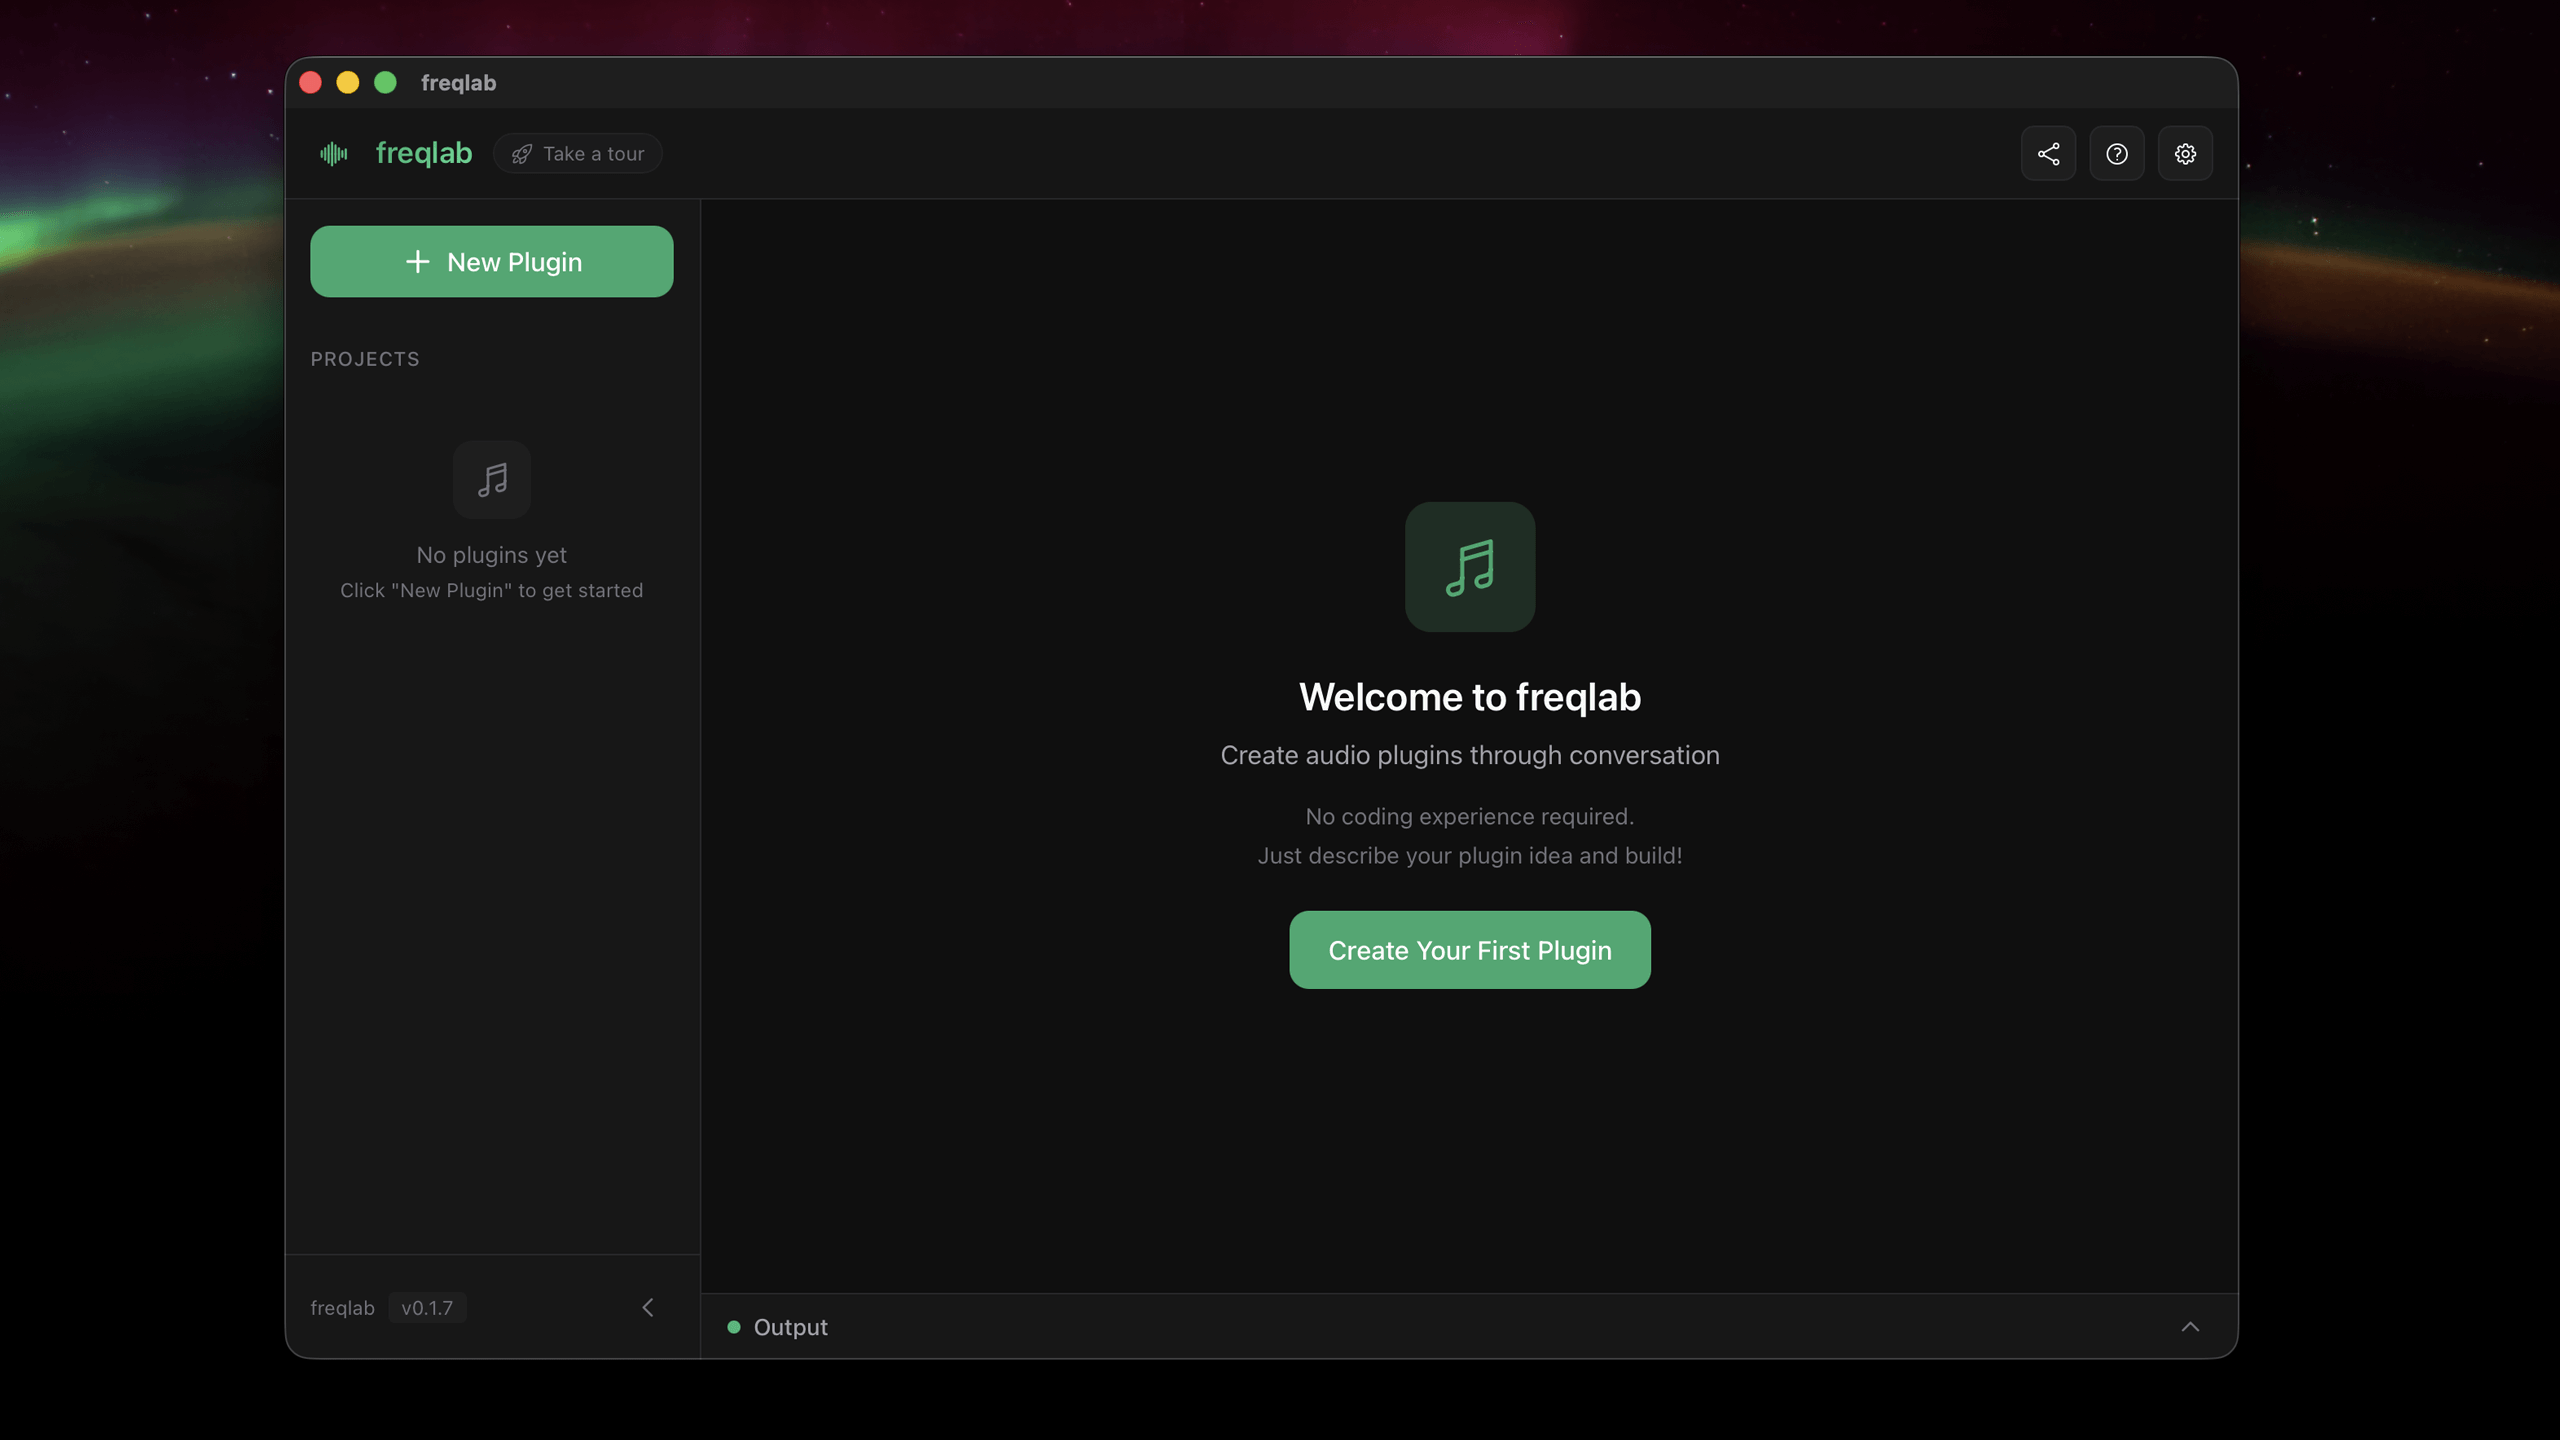2560x1440 pixels.
Task: Click the No plugins yet placeholder area
Action: coord(491,555)
